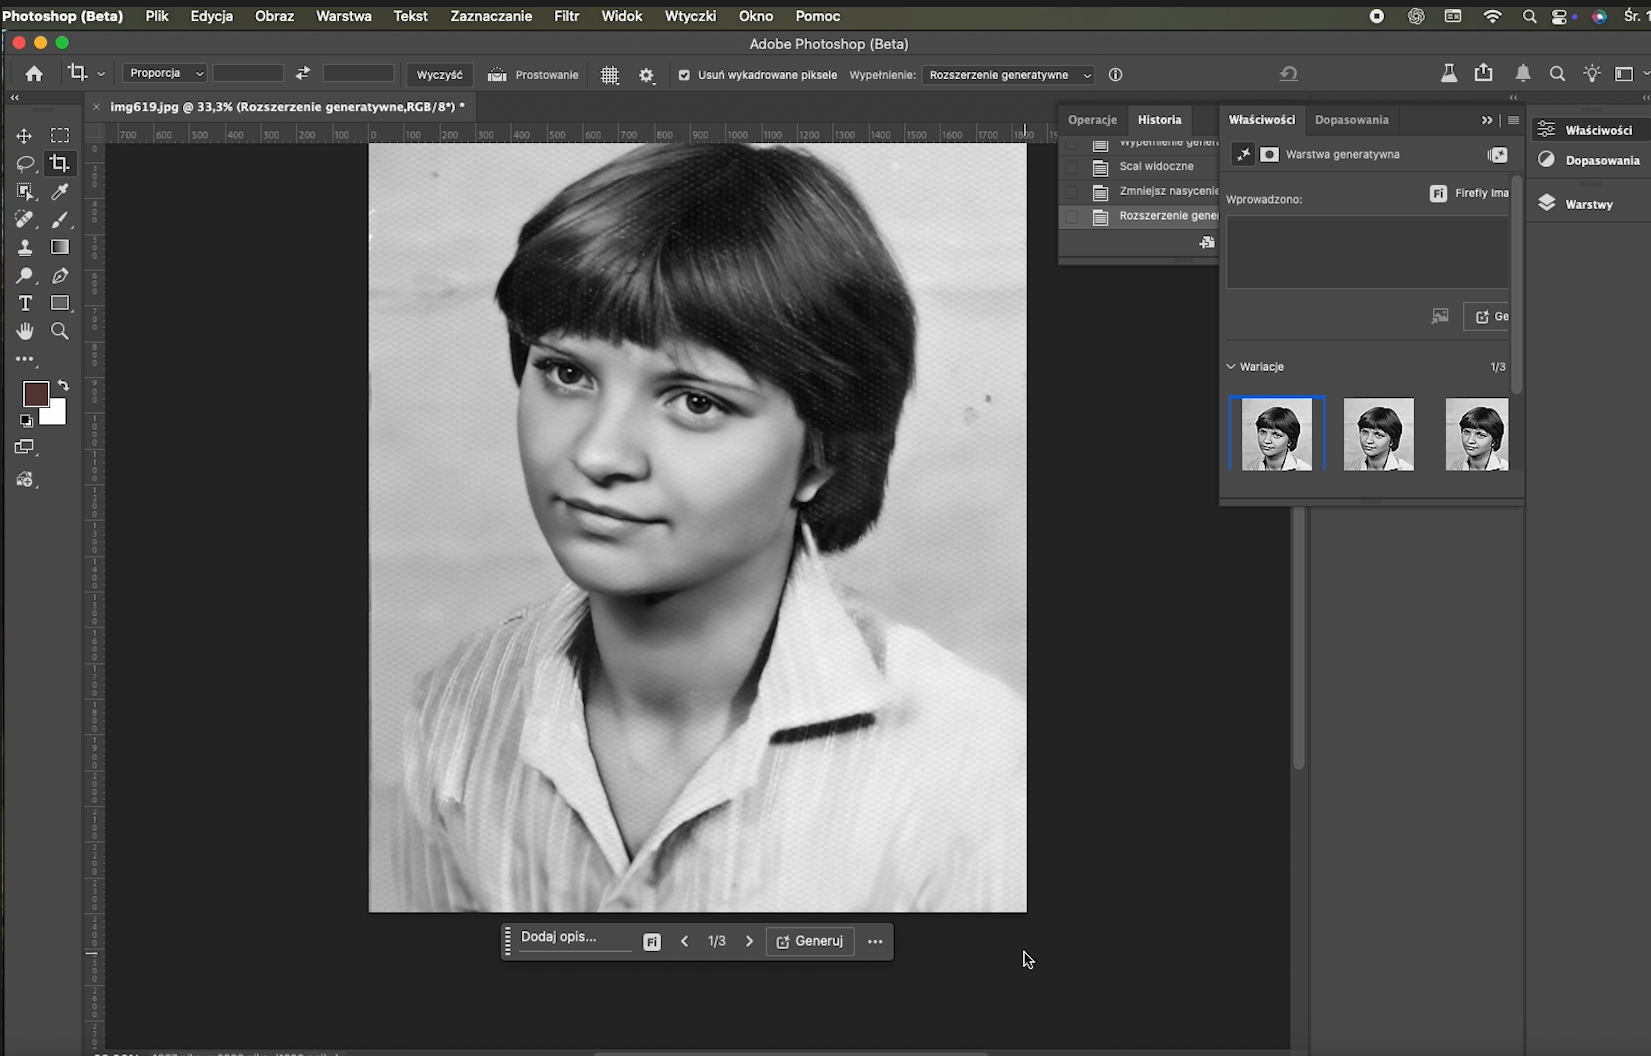Toggle Usuń wykadrowane piksele checkbox

tap(684, 75)
